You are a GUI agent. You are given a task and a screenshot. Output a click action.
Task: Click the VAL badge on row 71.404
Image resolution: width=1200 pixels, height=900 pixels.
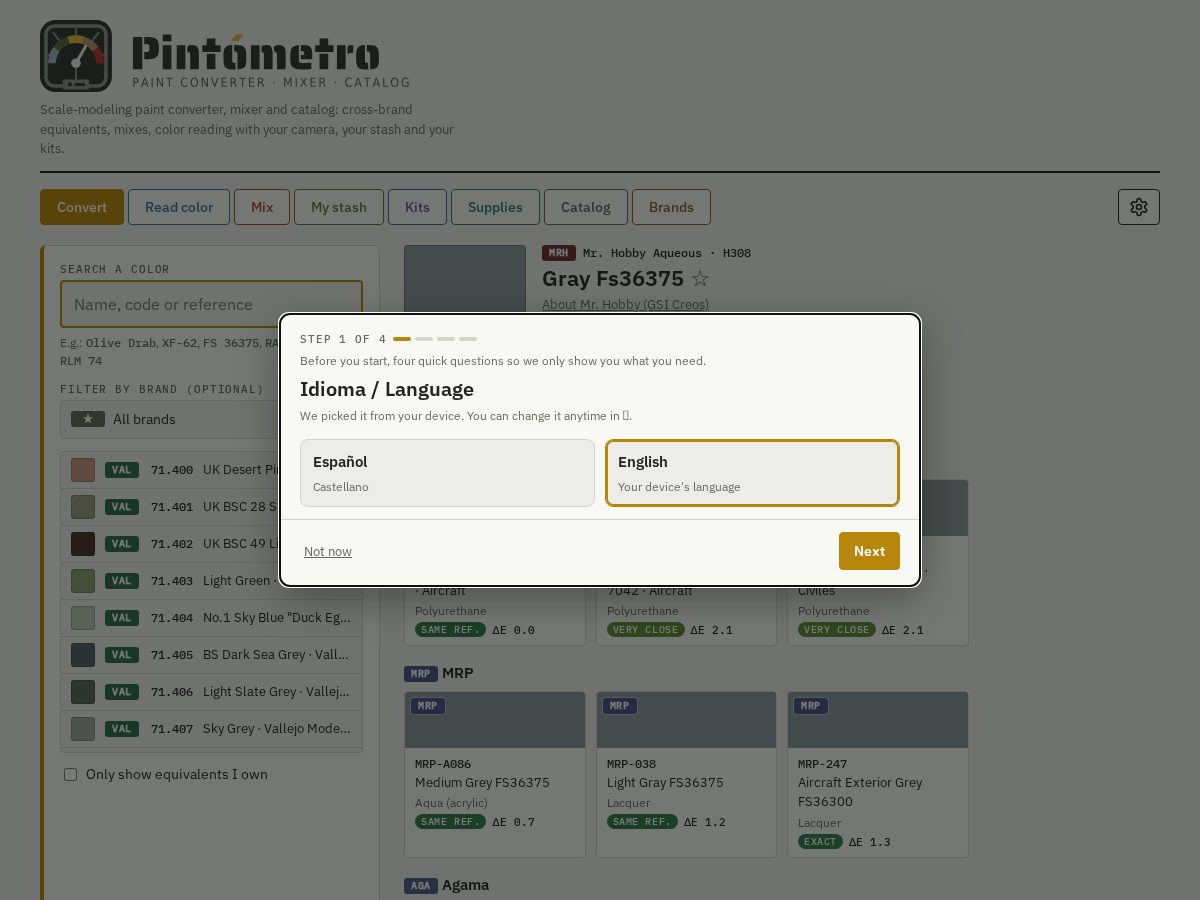[122, 618]
